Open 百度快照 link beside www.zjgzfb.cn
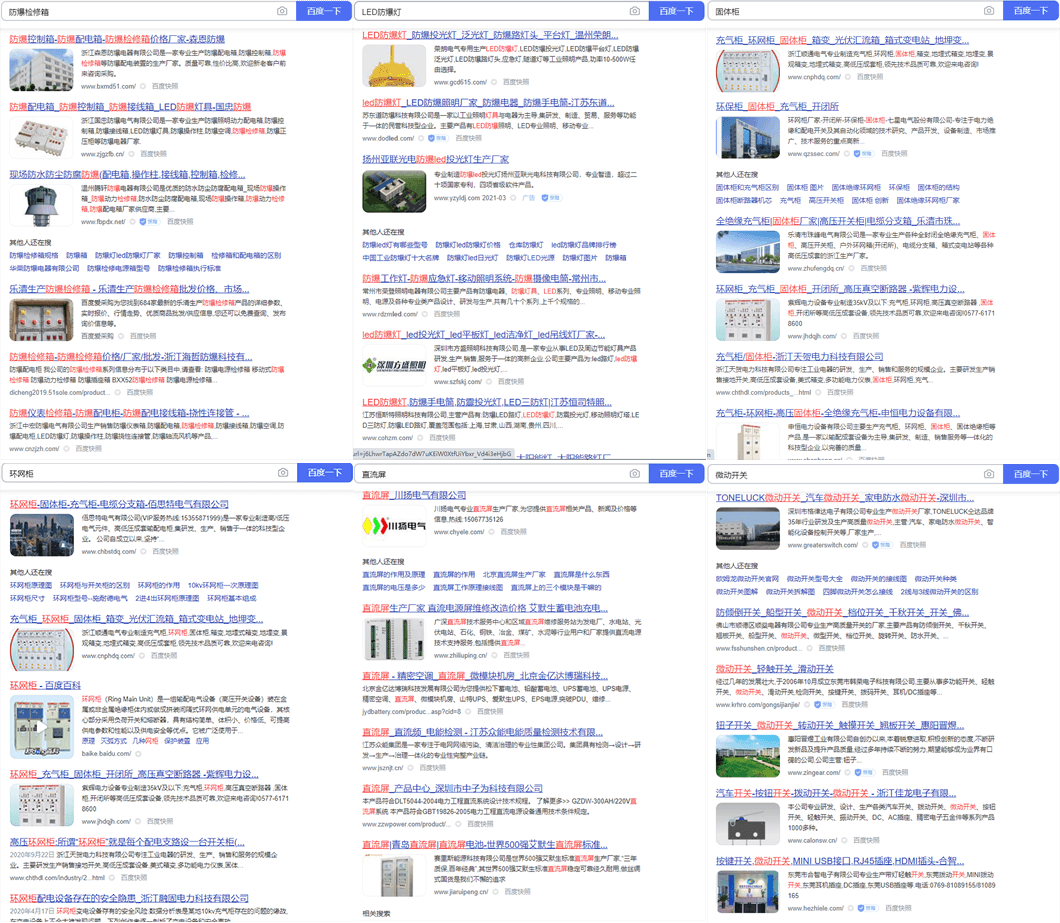This screenshot has width=1060, height=923. 155,154
